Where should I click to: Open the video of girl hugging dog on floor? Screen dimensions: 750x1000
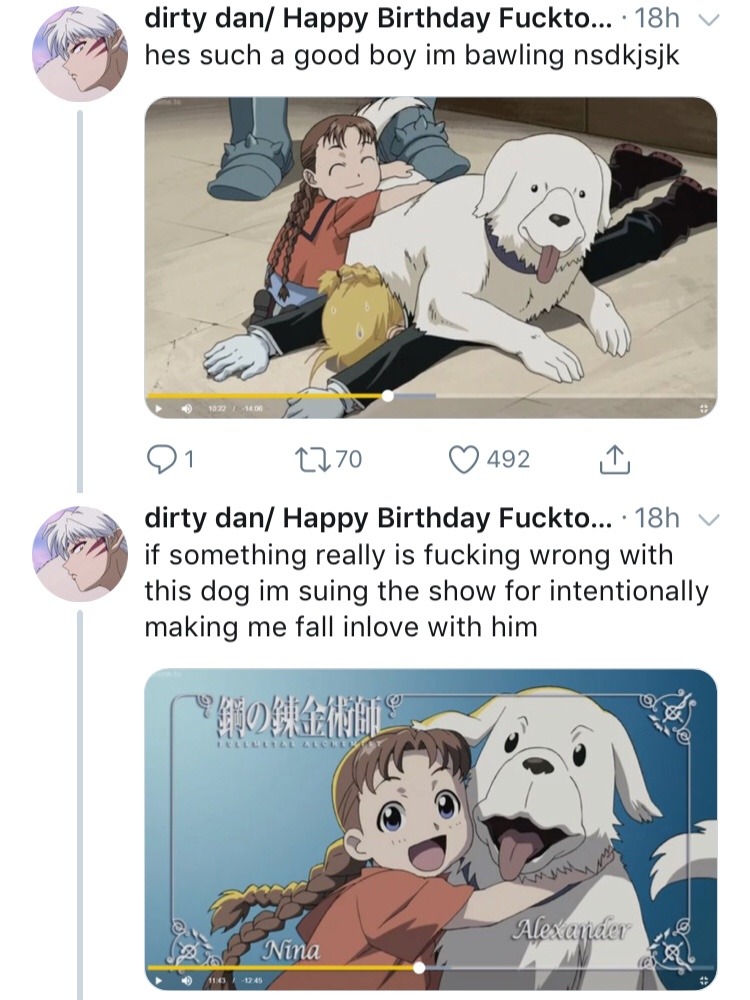430,250
